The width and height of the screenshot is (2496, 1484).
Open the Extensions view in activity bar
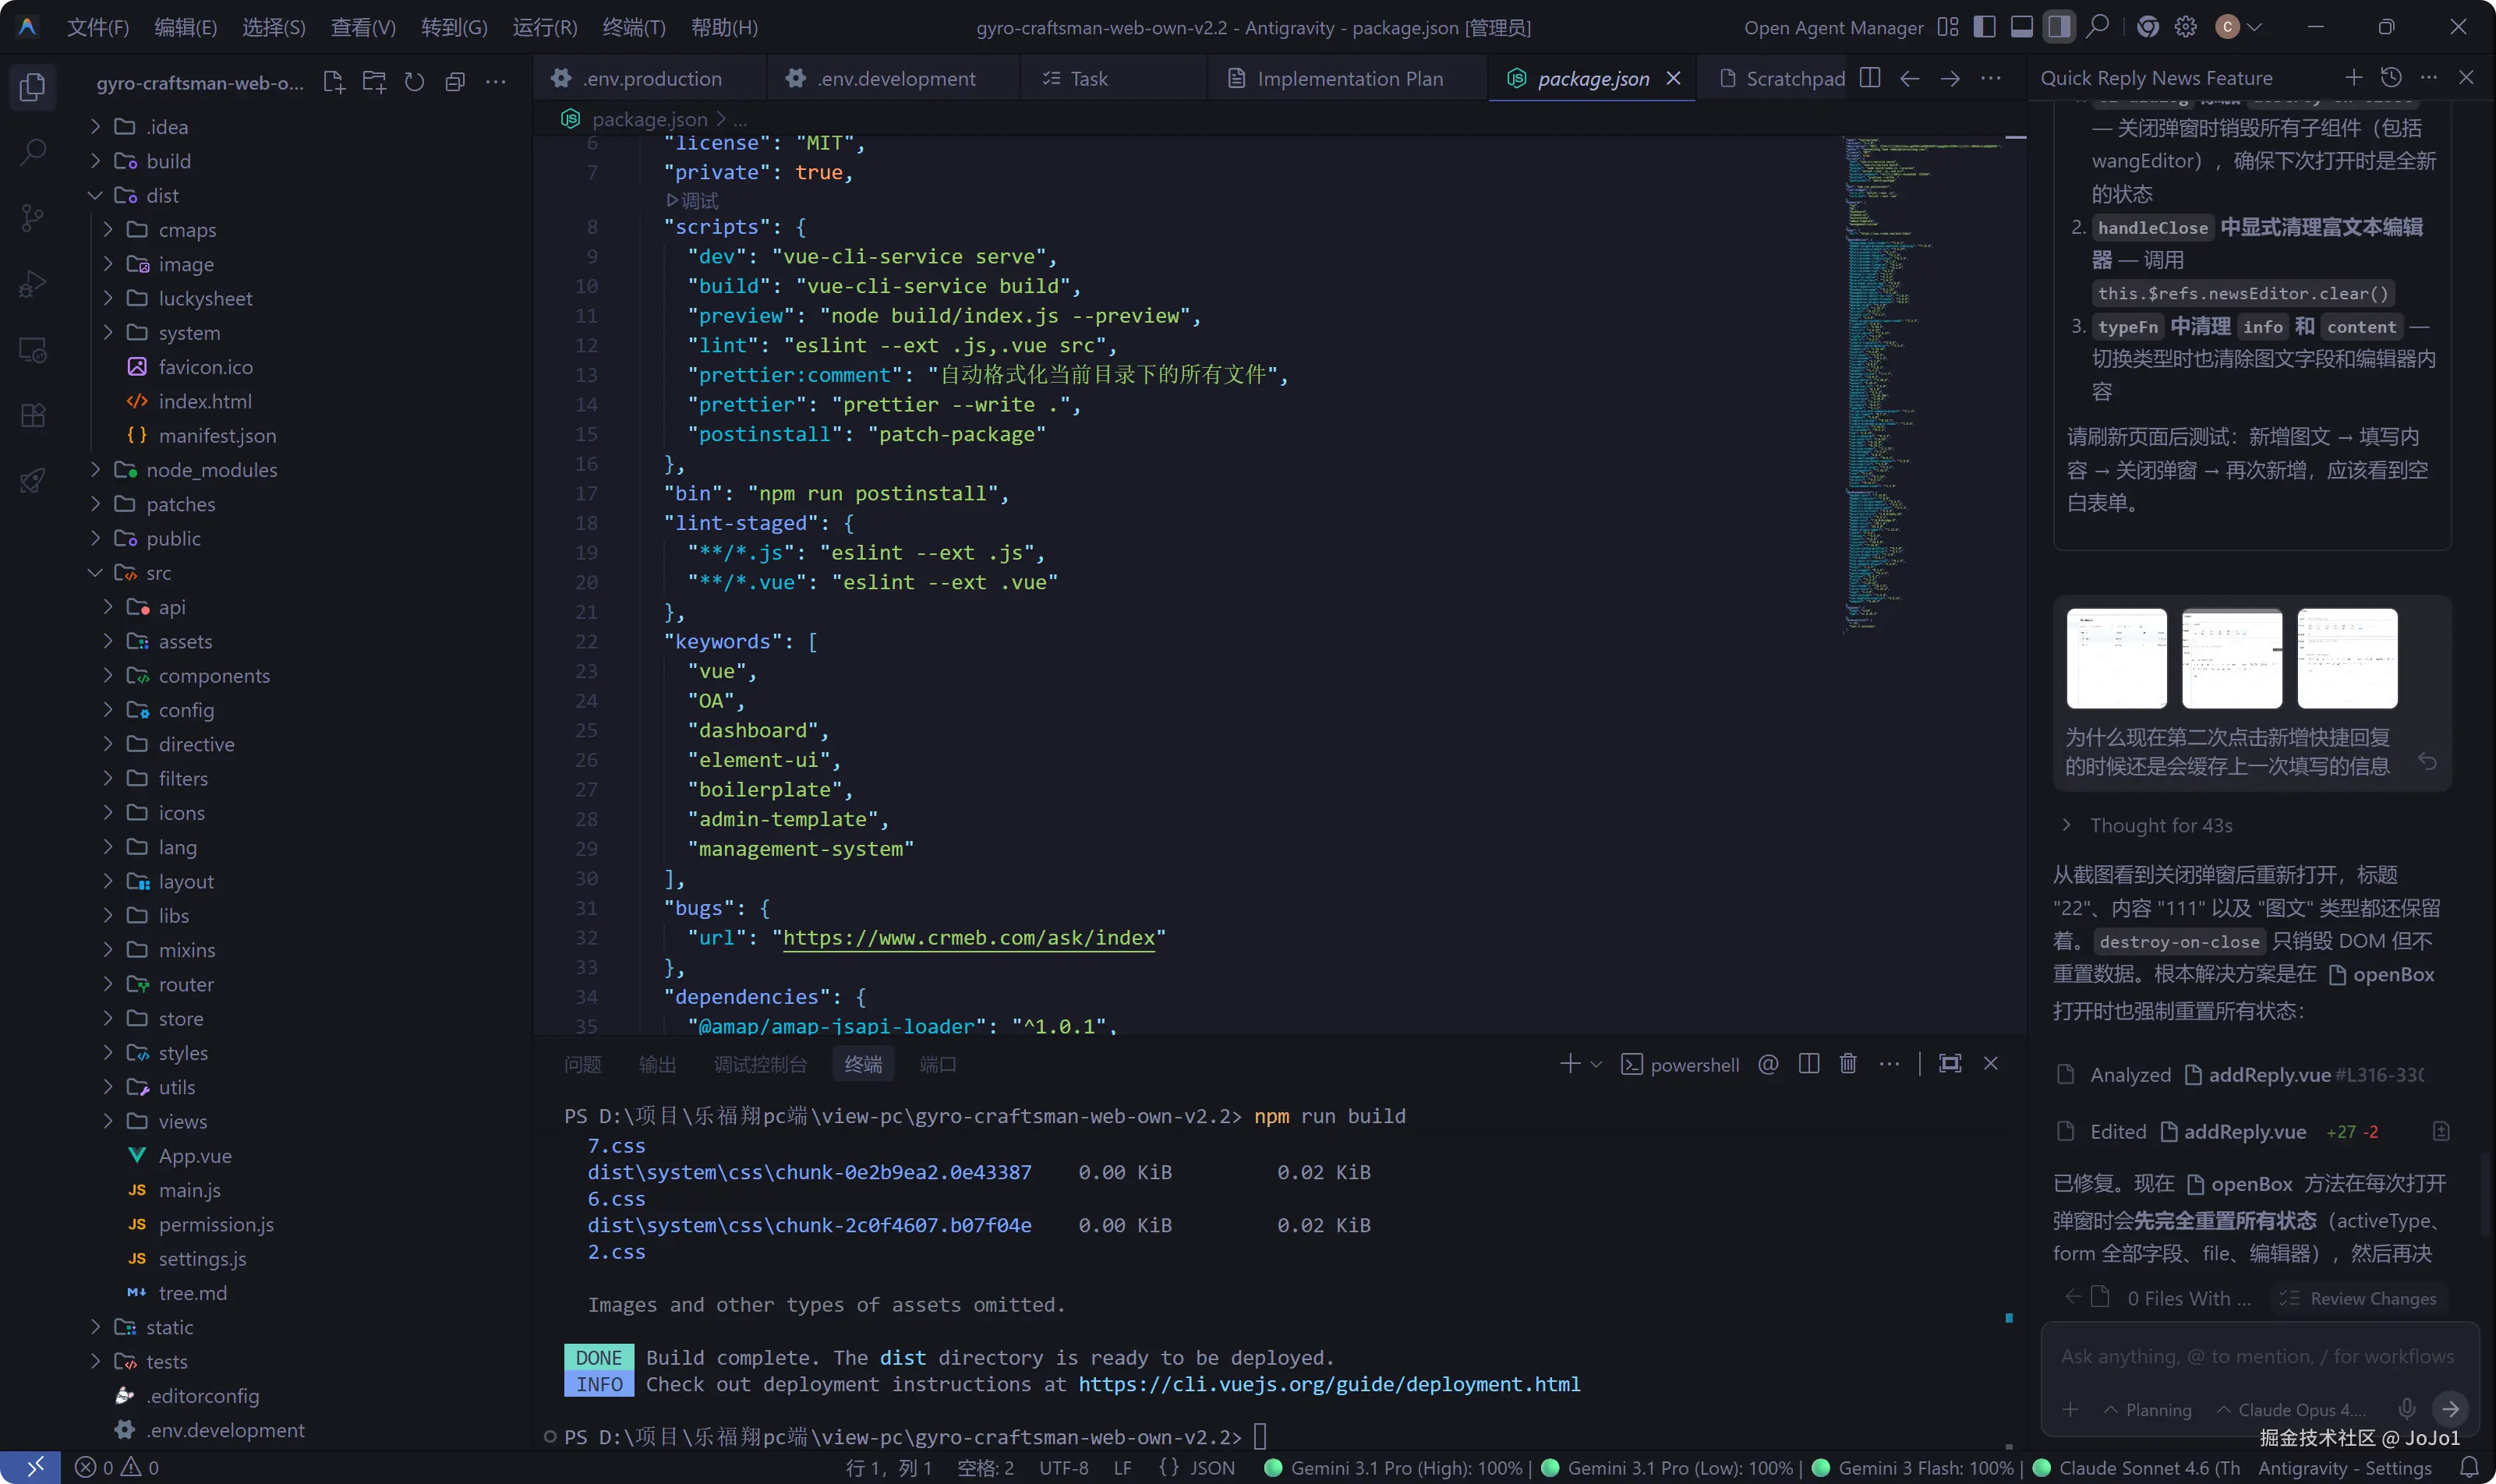click(33, 415)
